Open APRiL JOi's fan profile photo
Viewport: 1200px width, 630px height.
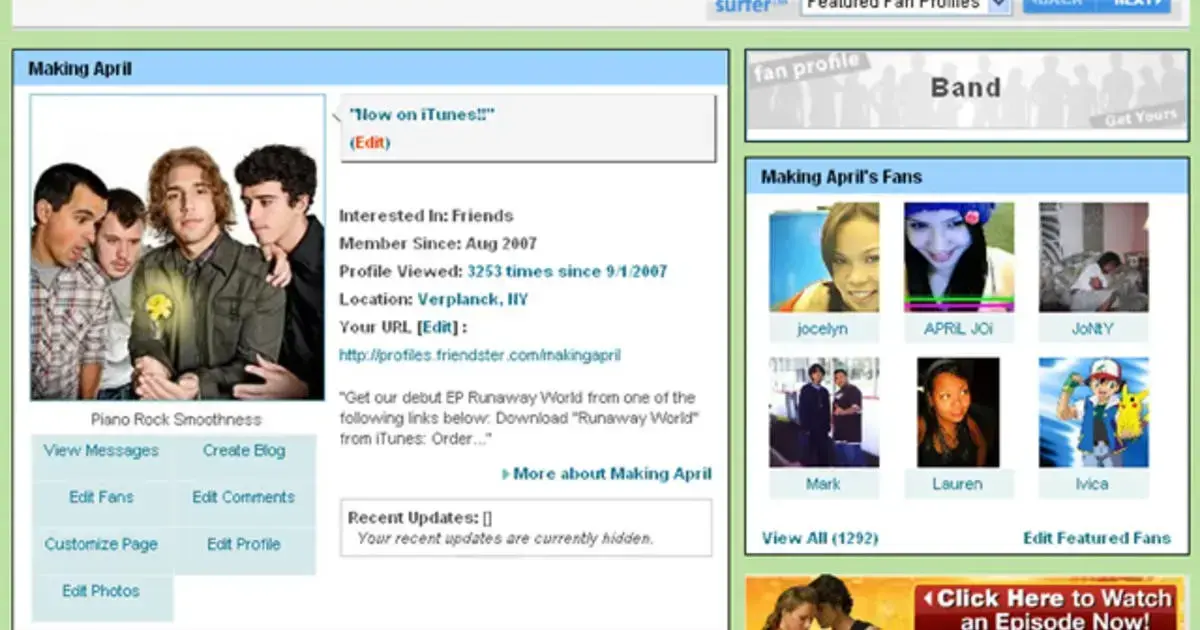pos(958,257)
